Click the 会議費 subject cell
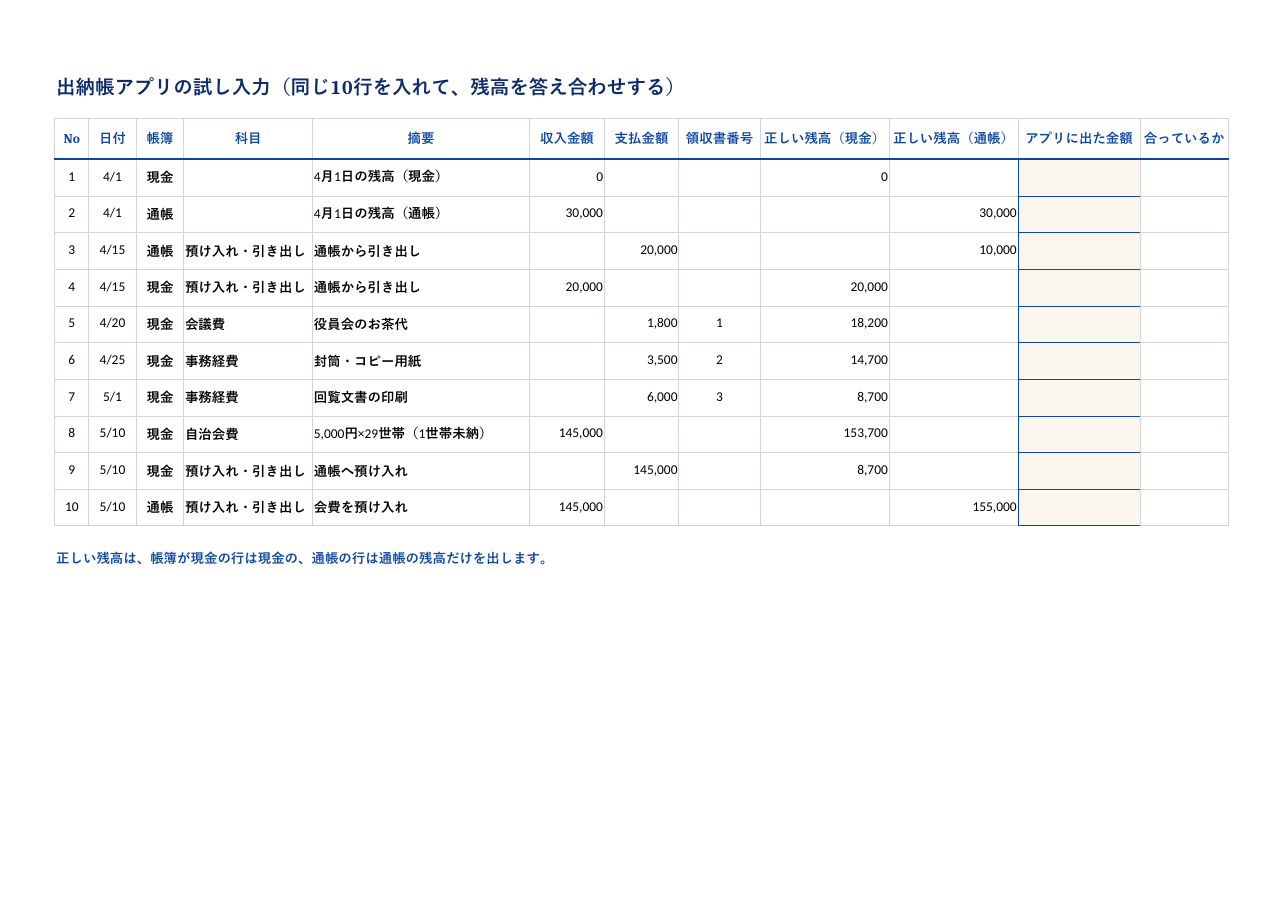The width and height of the screenshot is (1287, 910). (248, 324)
